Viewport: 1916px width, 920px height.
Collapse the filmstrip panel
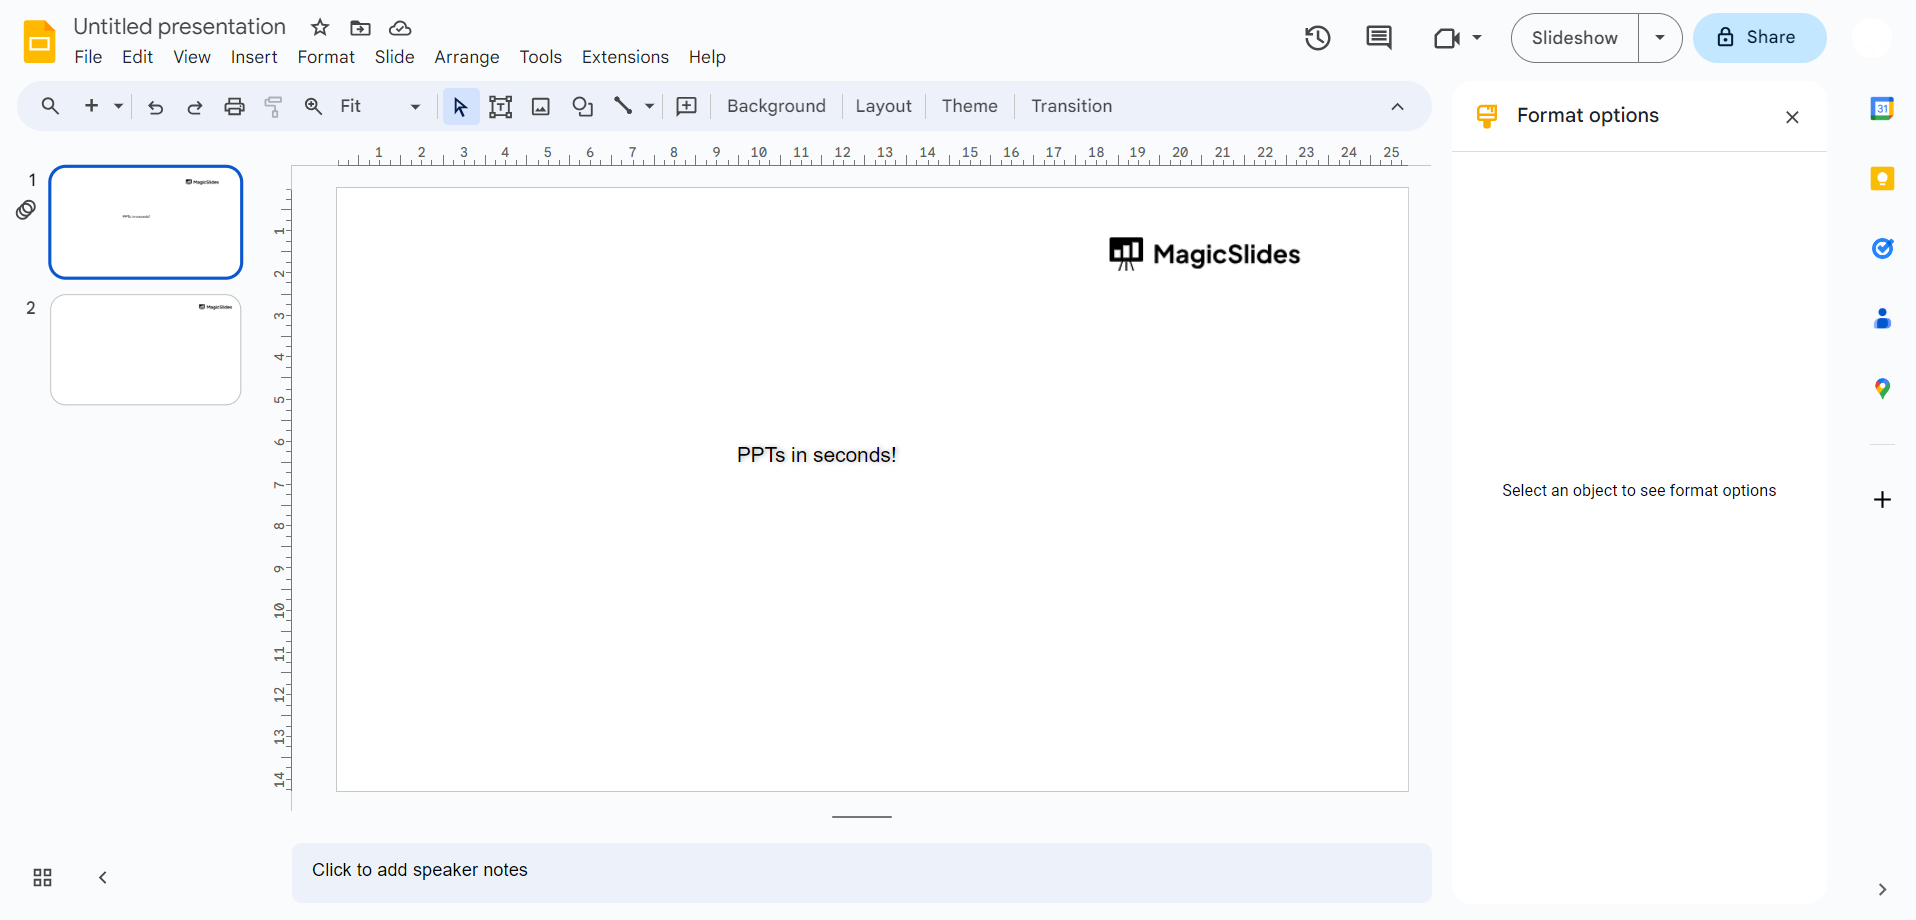[x=102, y=877]
